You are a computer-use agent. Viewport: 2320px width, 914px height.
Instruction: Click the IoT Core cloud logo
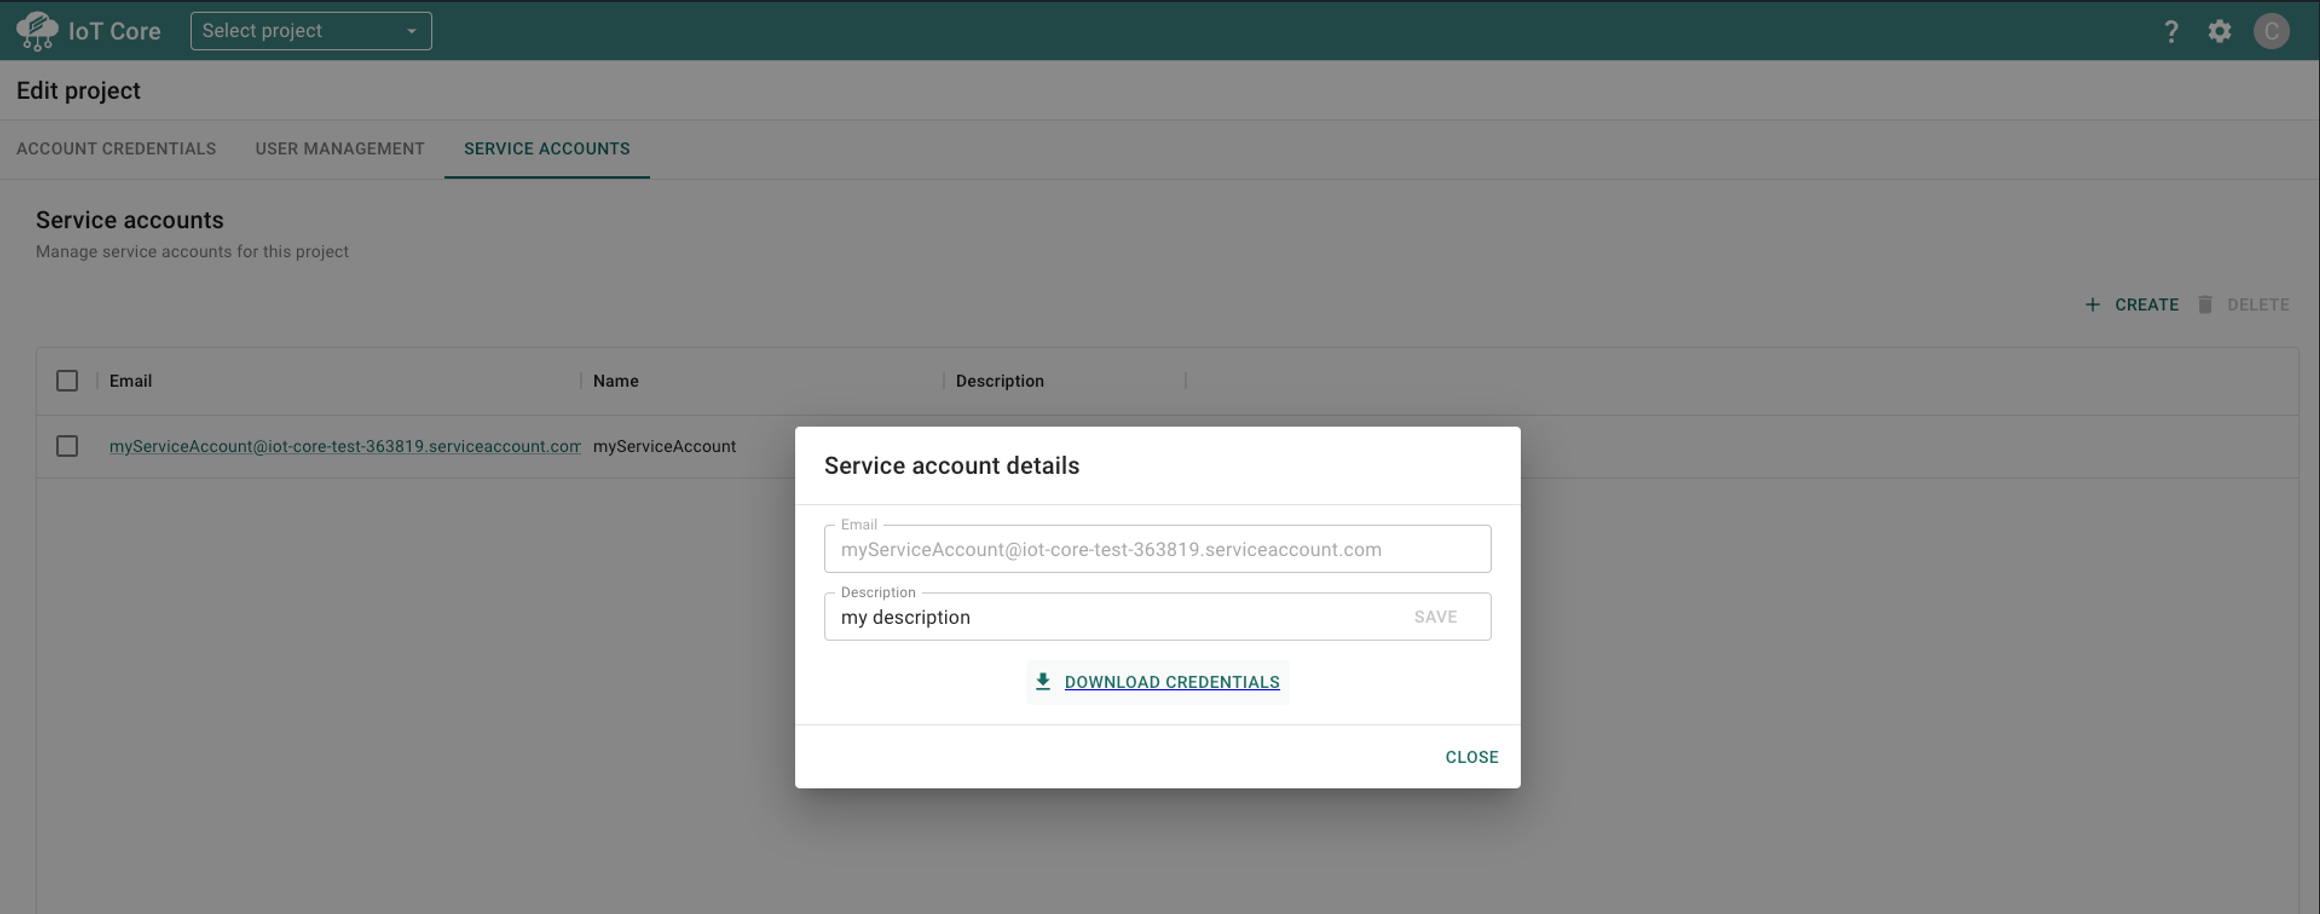[37, 31]
